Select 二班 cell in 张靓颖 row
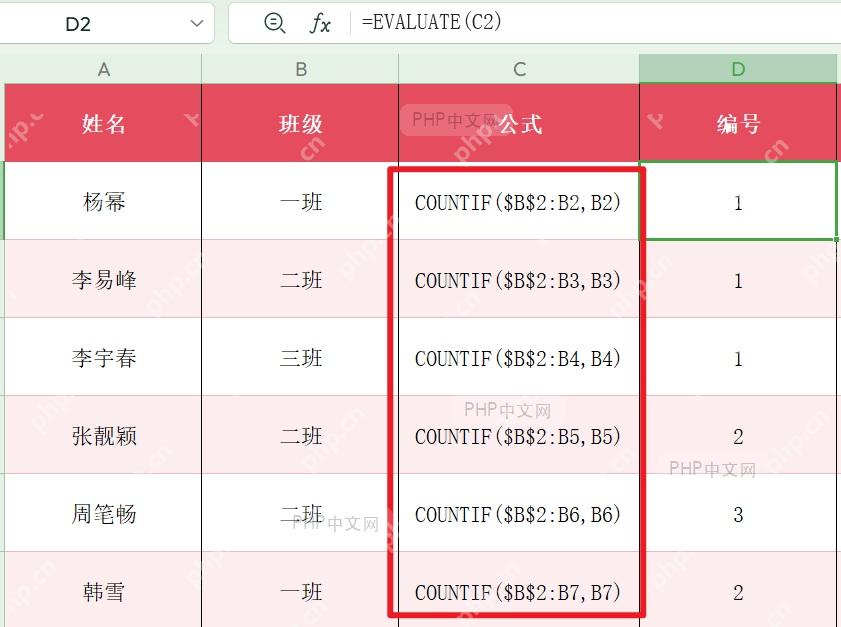Viewport: 841px width, 627px height. coord(300,435)
